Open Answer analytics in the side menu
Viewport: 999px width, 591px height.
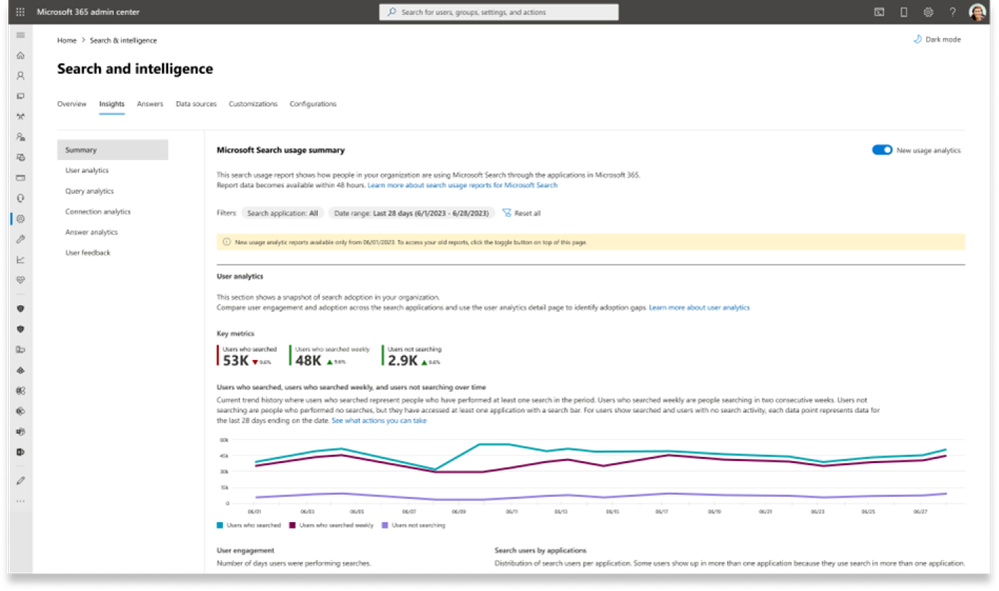point(91,232)
